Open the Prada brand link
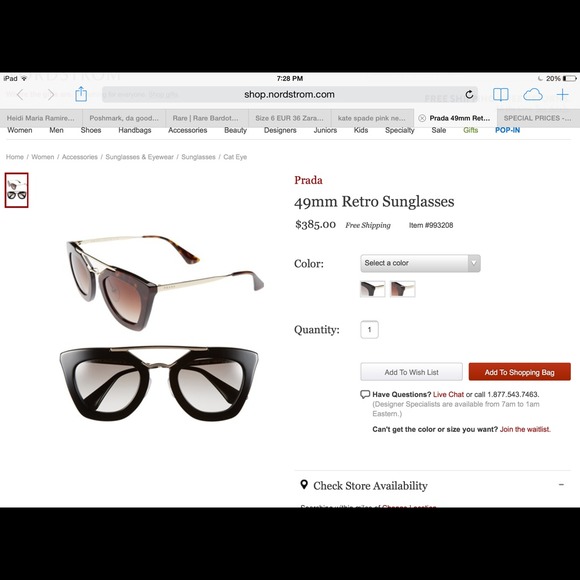The image size is (580, 580). 308,180
